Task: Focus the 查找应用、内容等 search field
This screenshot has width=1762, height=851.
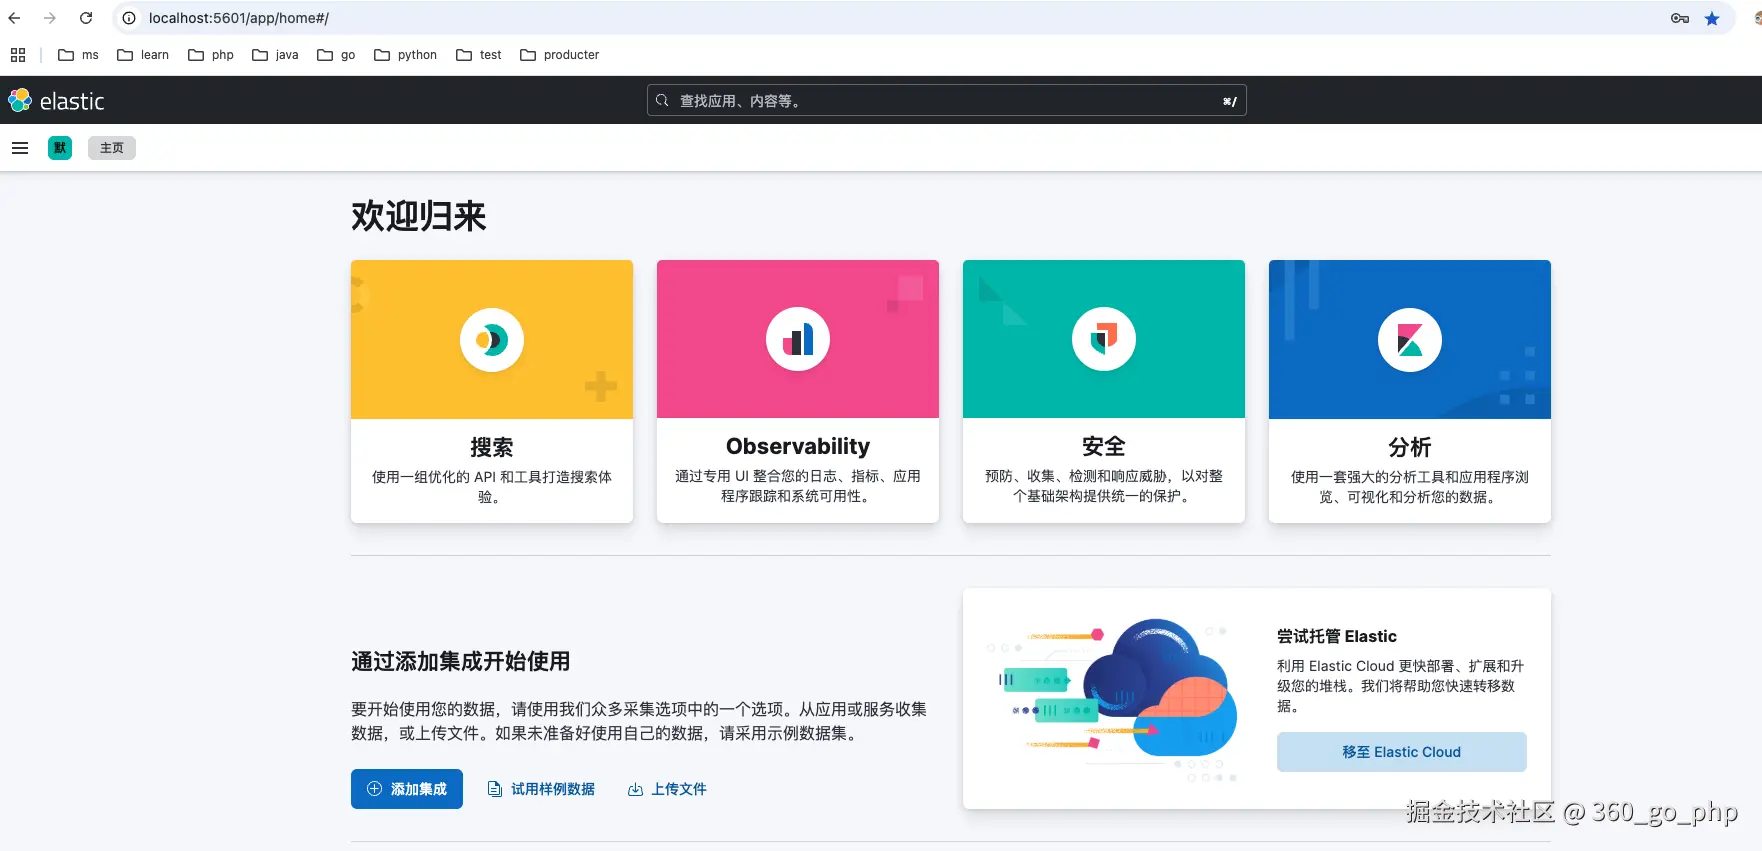Action: coord(946,100)
